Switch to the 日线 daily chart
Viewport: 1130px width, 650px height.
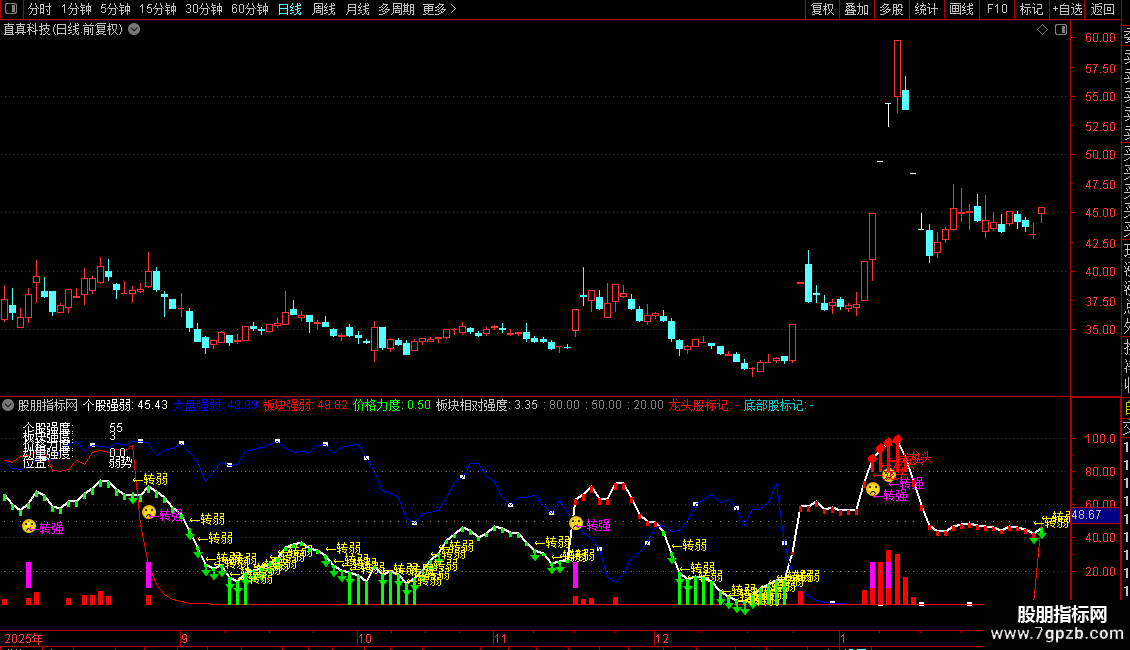[290, 9]
